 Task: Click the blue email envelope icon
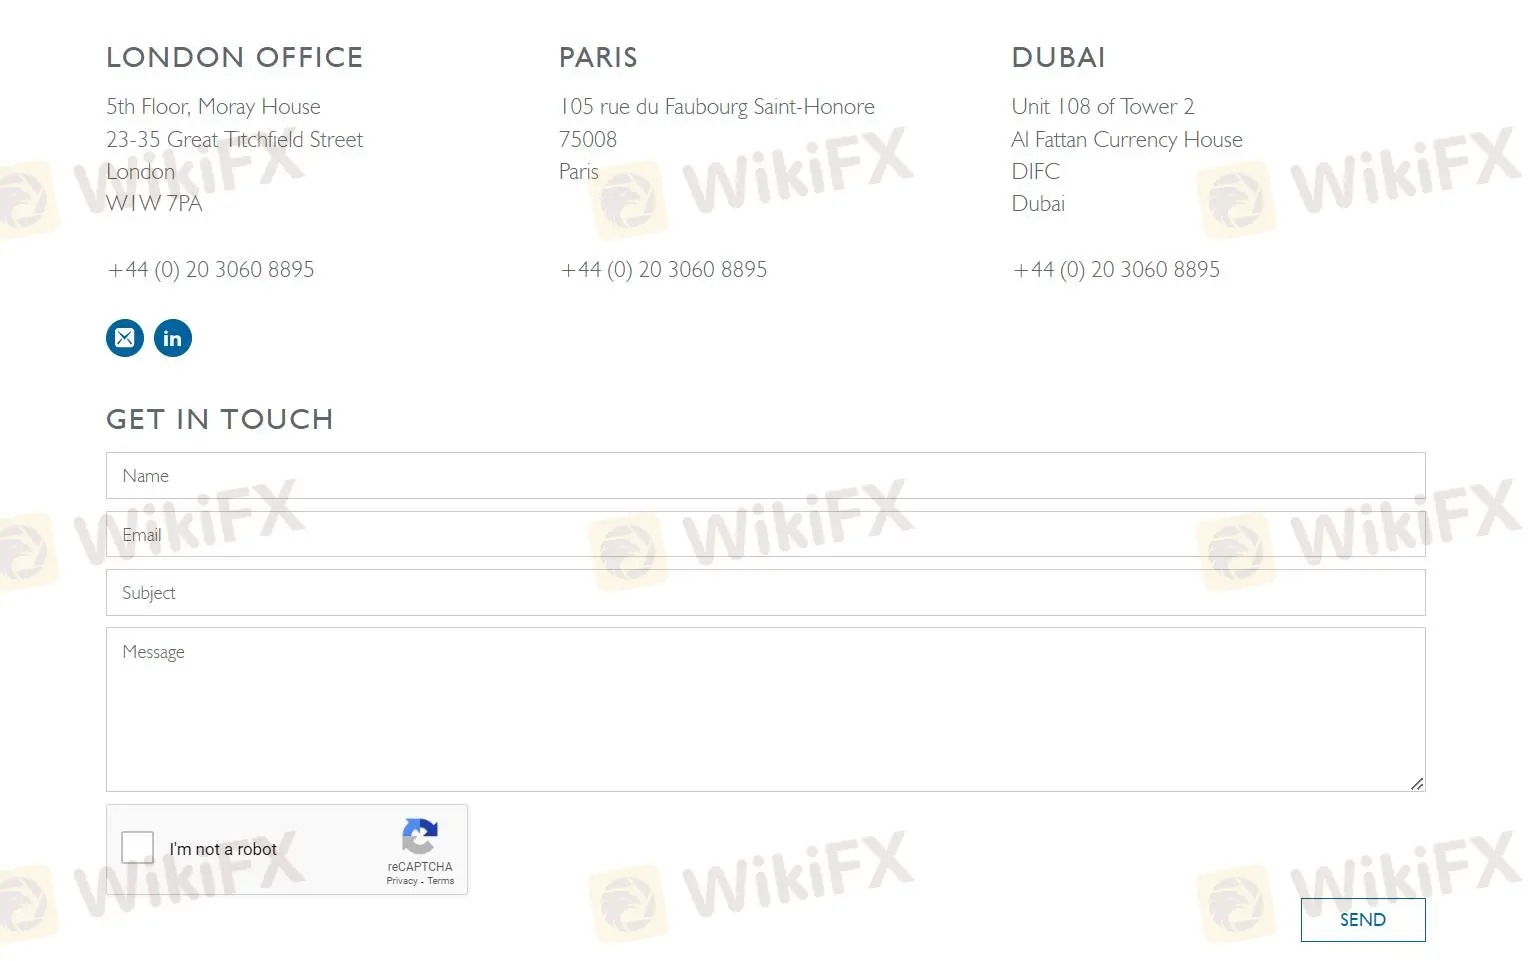click(x=125, y=338)
